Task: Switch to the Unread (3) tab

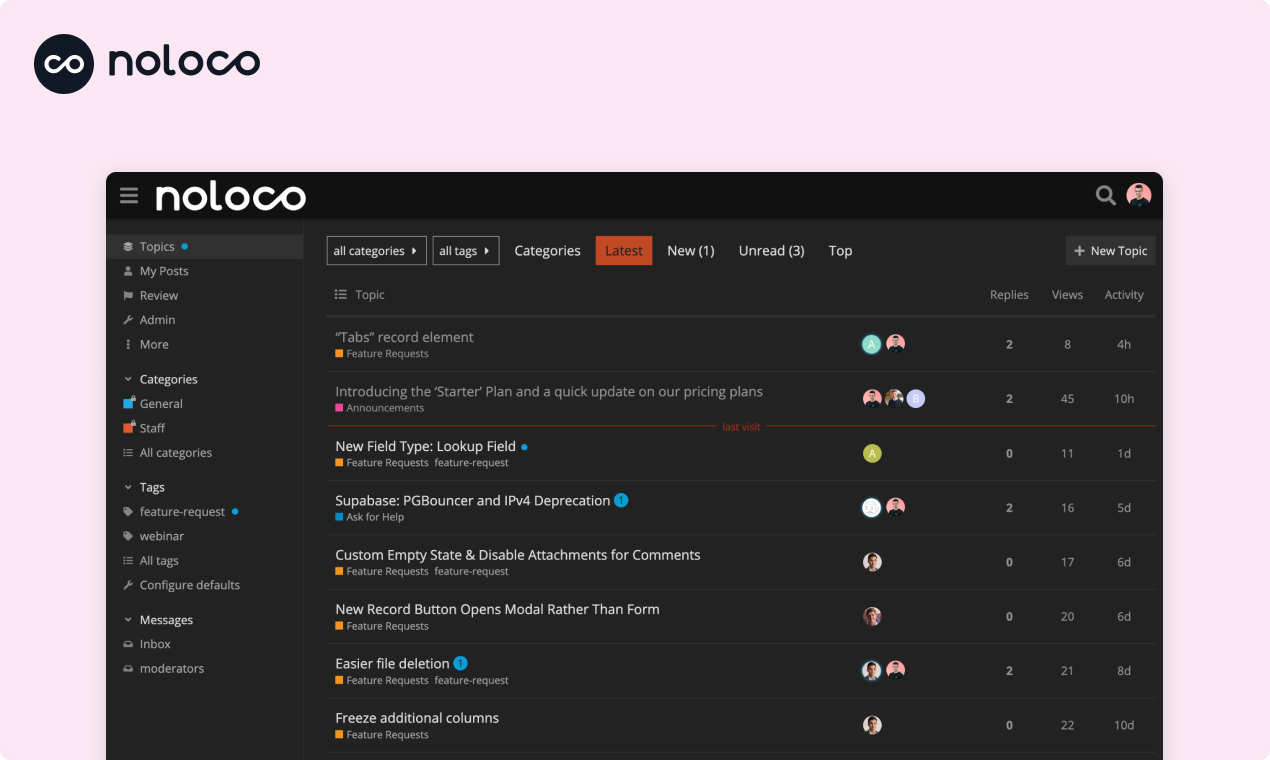Action: click(x=771, y=250)
